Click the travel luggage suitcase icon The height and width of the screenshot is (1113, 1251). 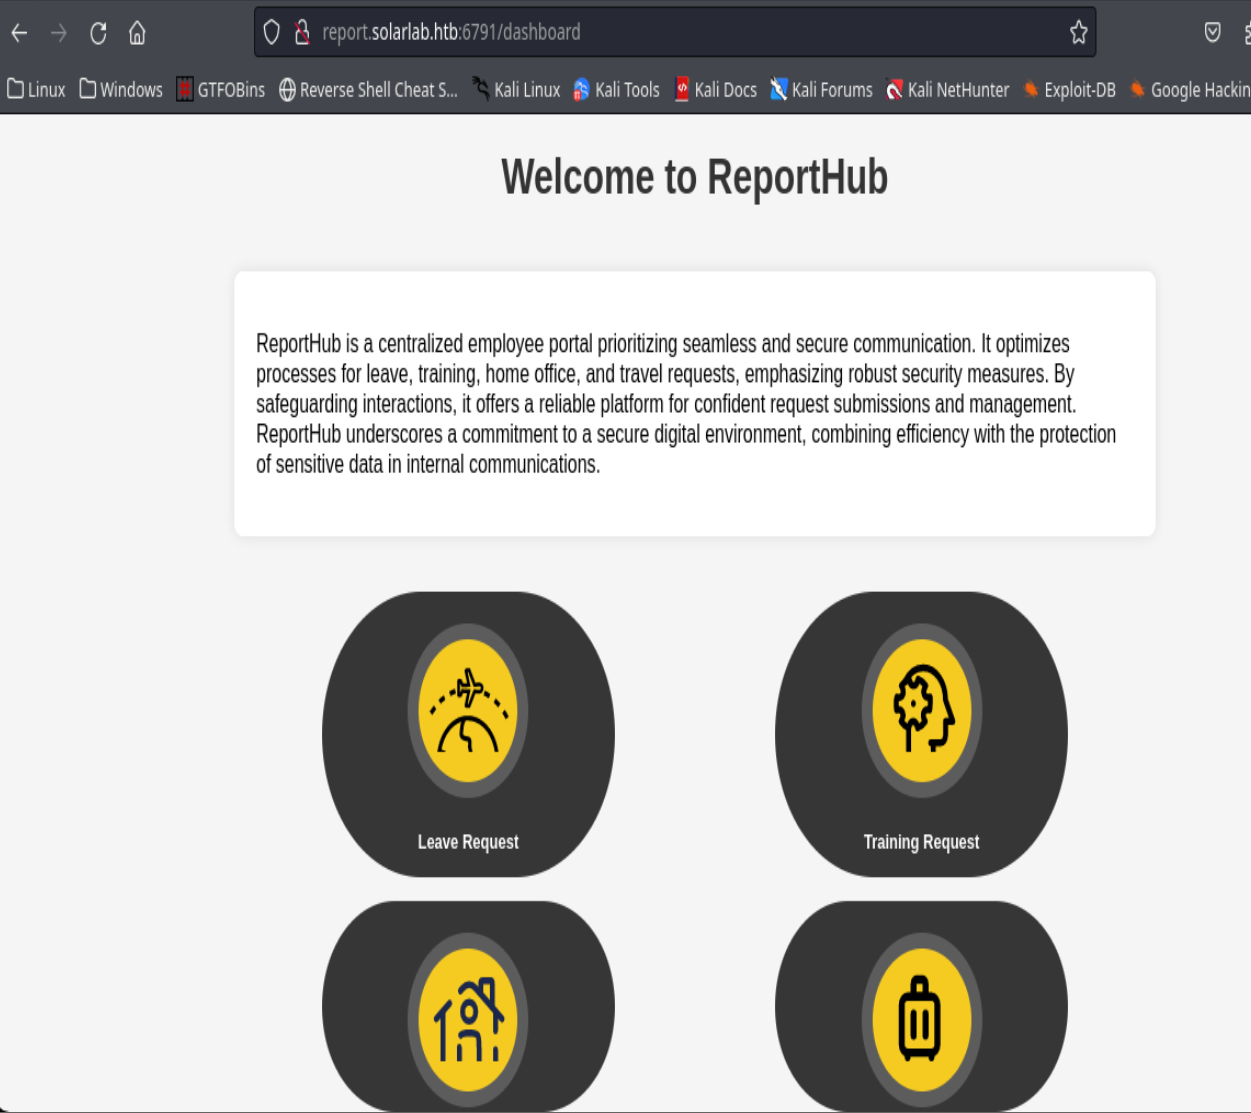pyautogui.click(x=921, y=1020)
